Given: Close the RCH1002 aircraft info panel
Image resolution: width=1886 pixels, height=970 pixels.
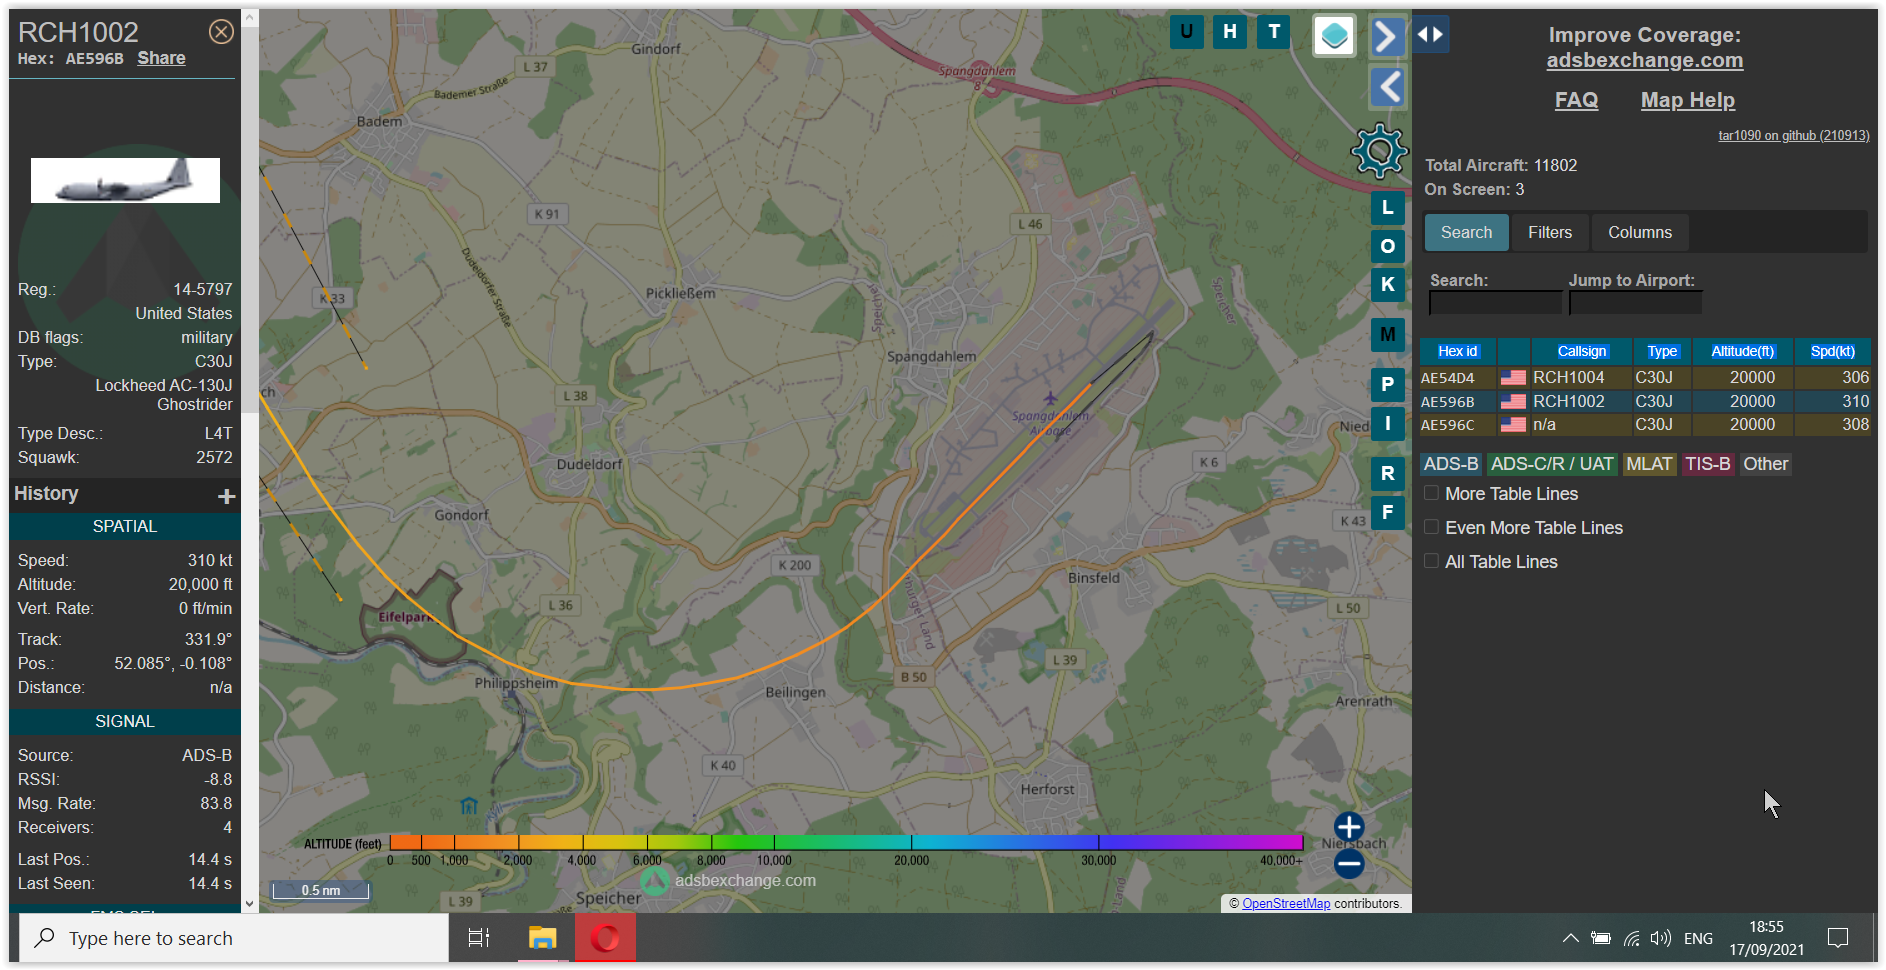Looking at the screenshot, I should (221, 32).
